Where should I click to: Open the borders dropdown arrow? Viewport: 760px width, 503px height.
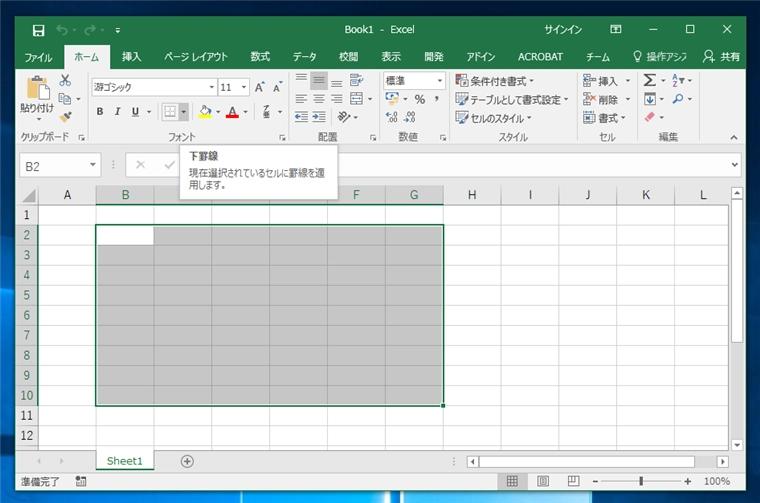183,112
